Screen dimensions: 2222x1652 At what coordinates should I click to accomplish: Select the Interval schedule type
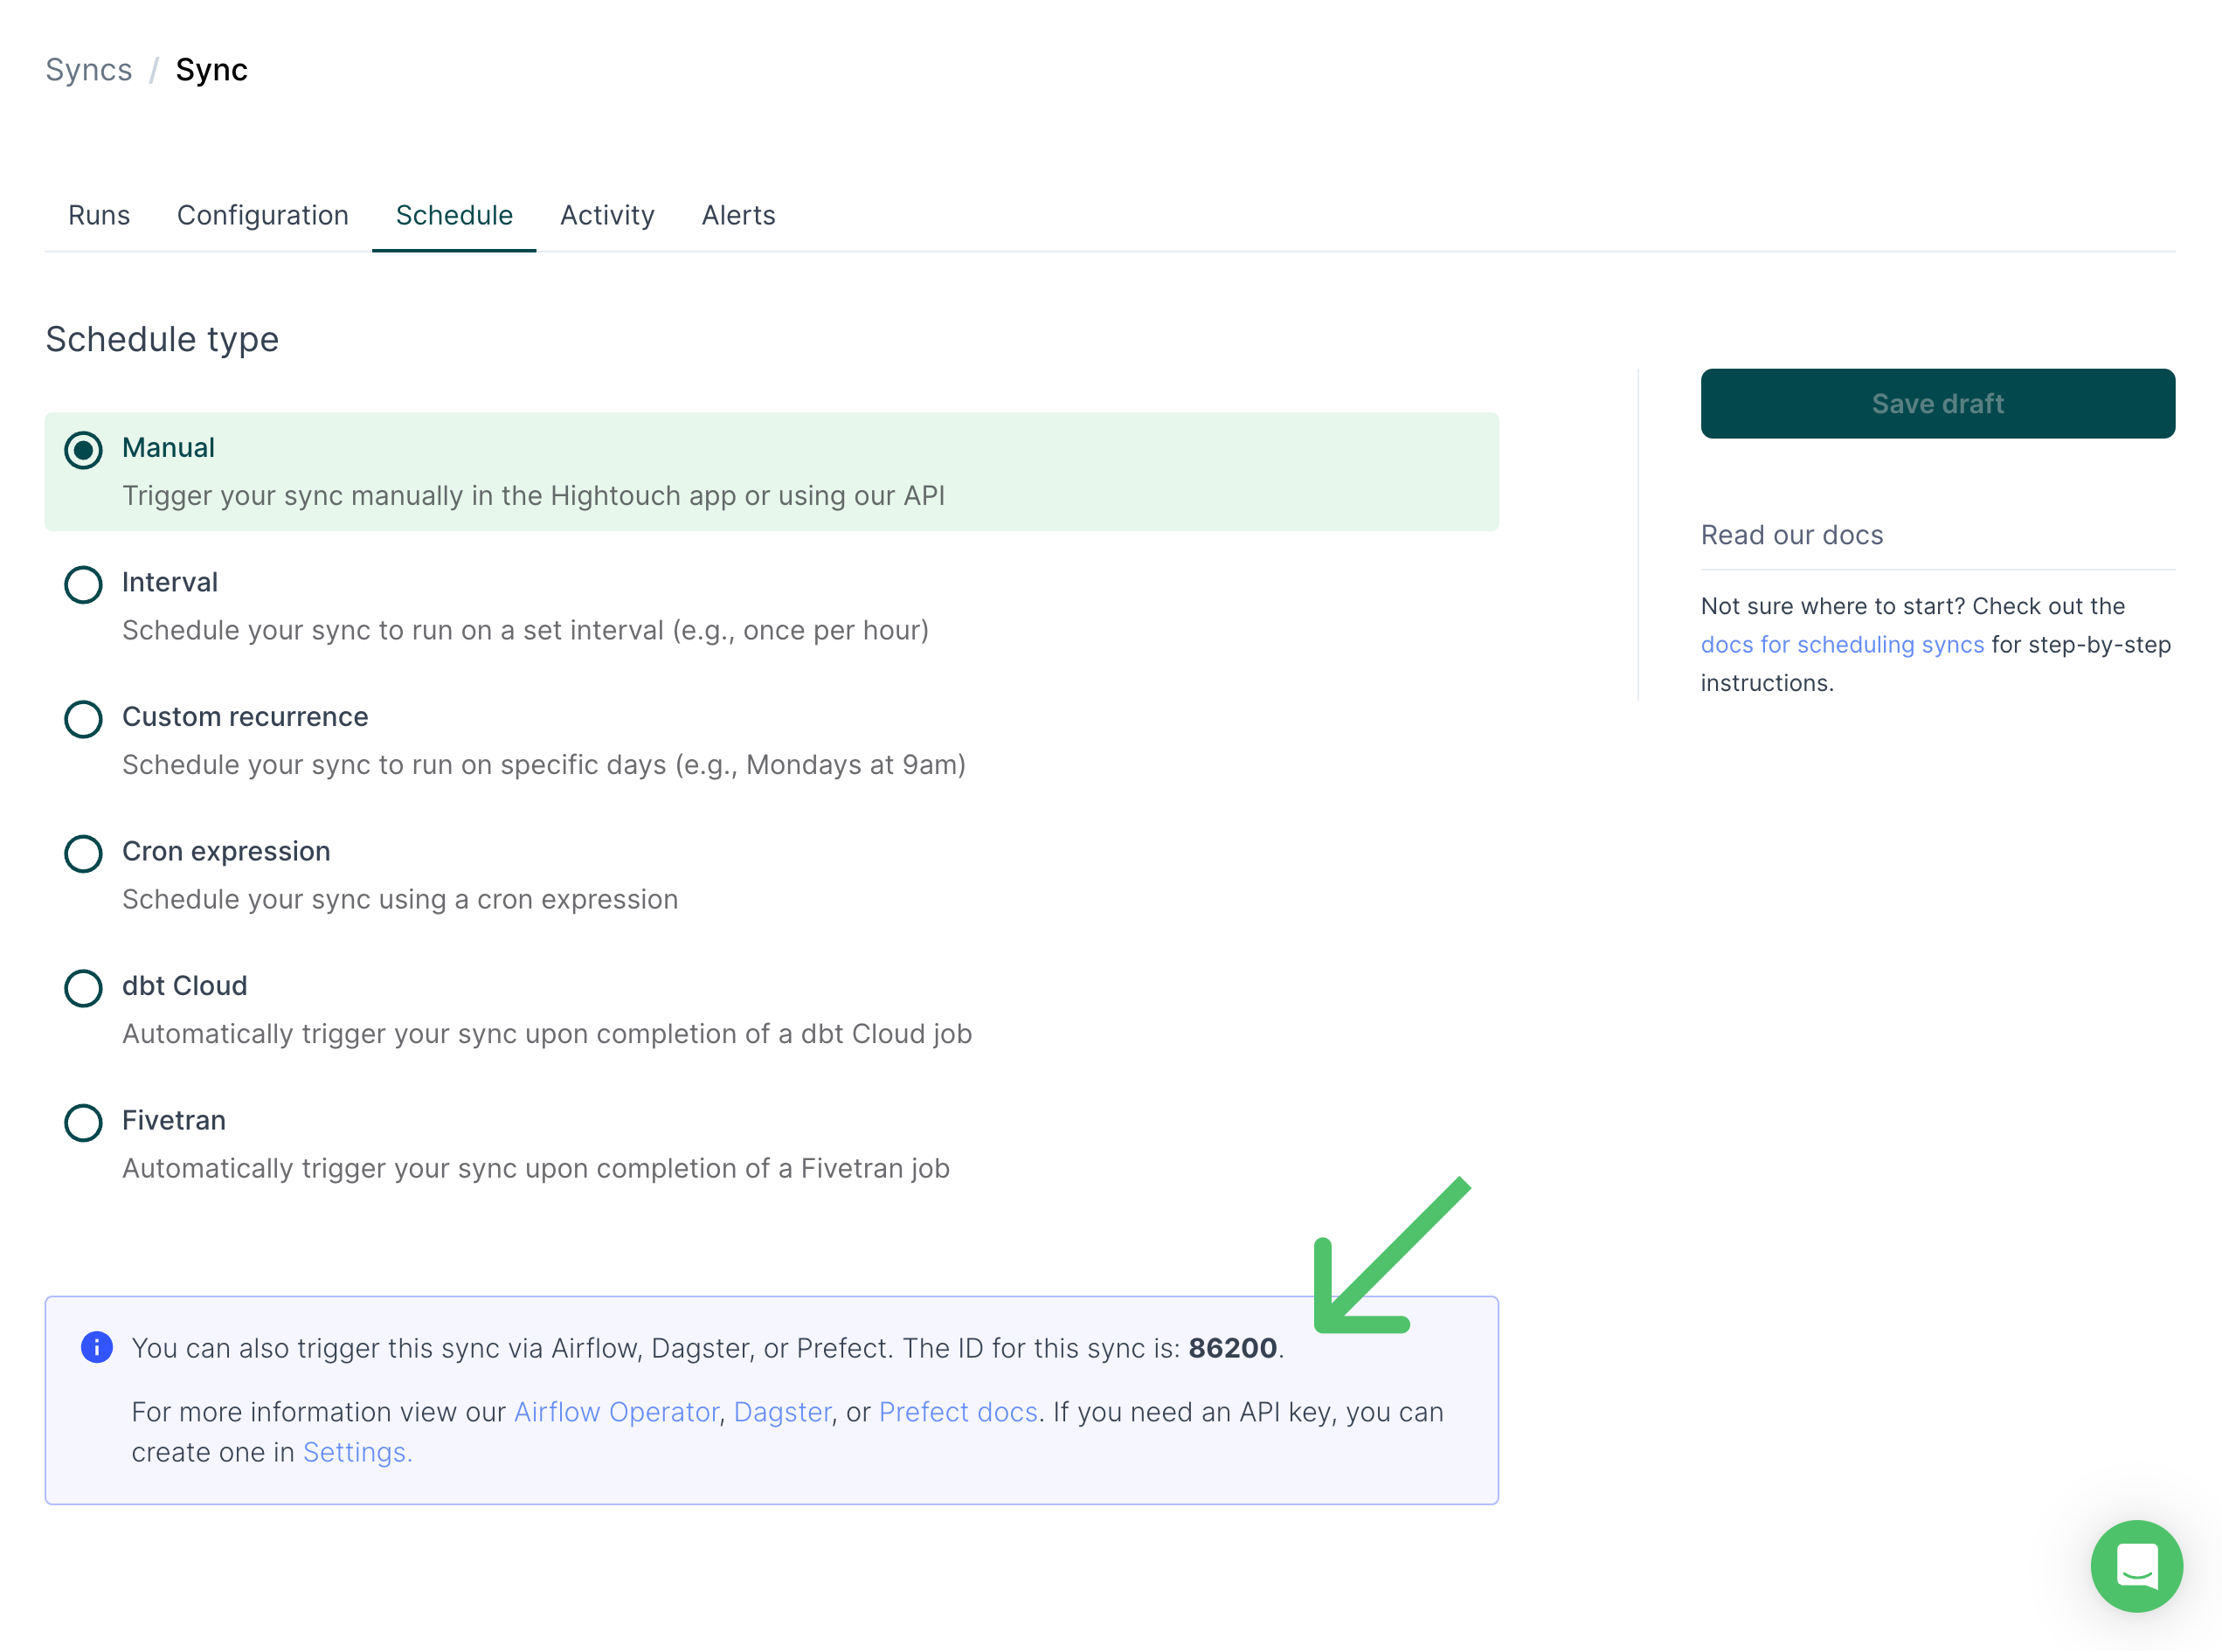coord(84,585)
